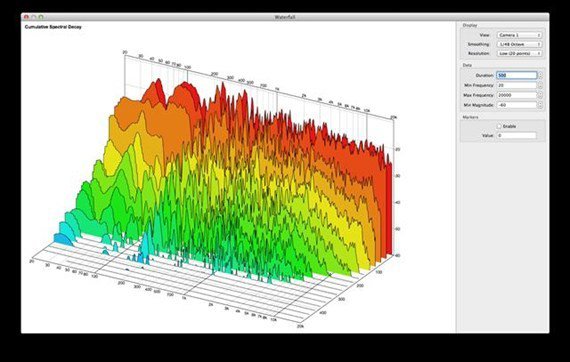Click the Max Frequency stepper control
This screenshot has width=570, height=362.
point(540,95)
